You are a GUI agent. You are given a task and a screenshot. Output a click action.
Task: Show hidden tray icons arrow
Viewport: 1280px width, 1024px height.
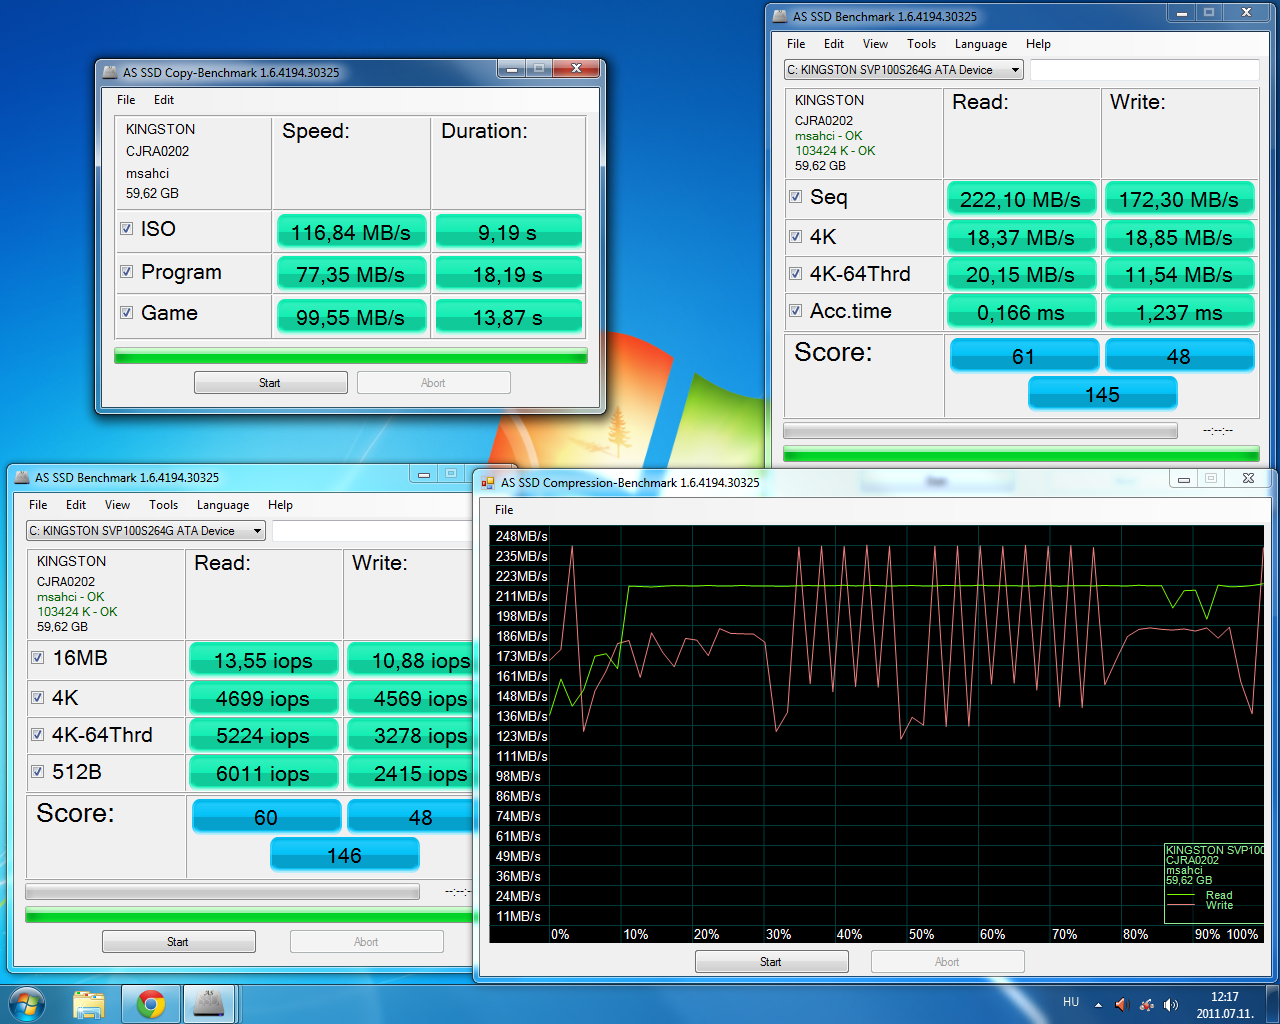pos(1098,1004)
